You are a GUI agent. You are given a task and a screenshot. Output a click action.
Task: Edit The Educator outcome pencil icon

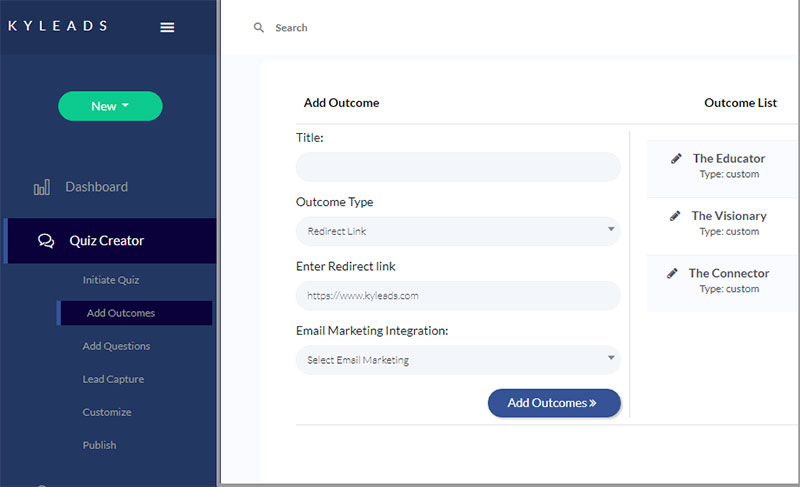click(x=676, y=159)
